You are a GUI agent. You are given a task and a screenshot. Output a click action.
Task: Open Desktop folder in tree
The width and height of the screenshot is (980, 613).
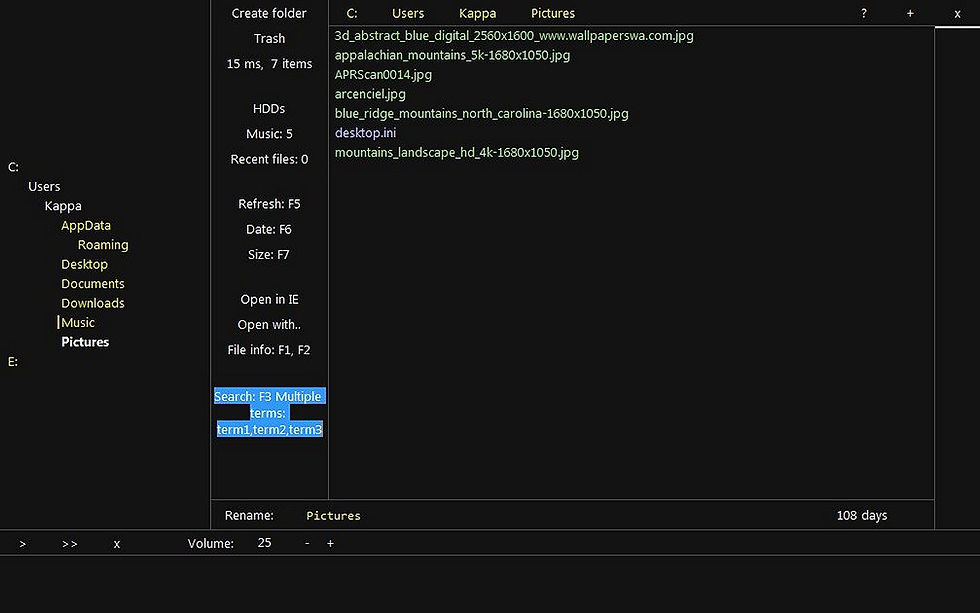pyautogui.click(x=84, y=264)
